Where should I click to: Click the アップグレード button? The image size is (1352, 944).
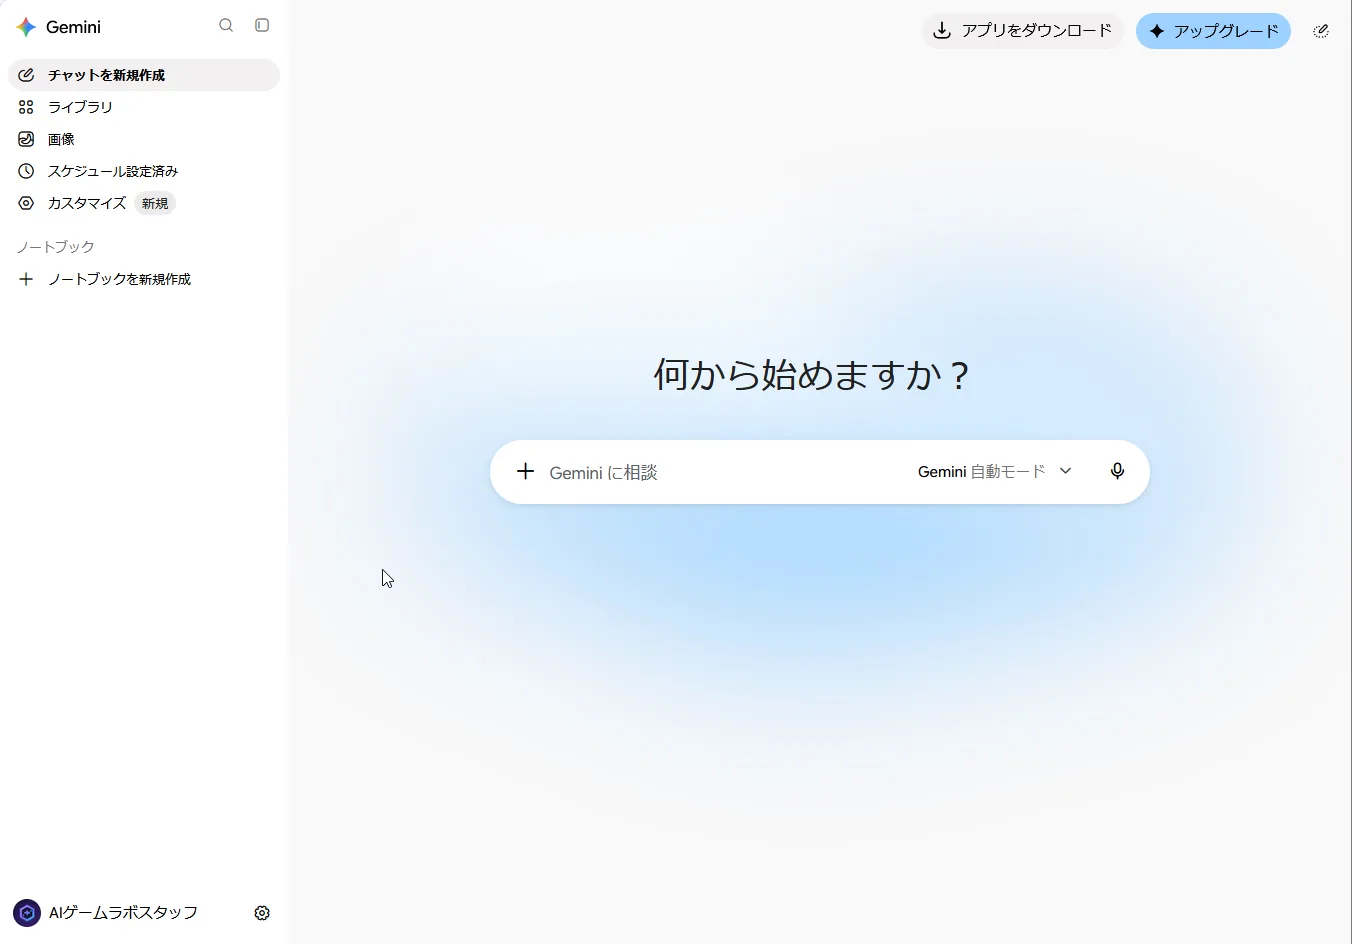[1213, 31]
